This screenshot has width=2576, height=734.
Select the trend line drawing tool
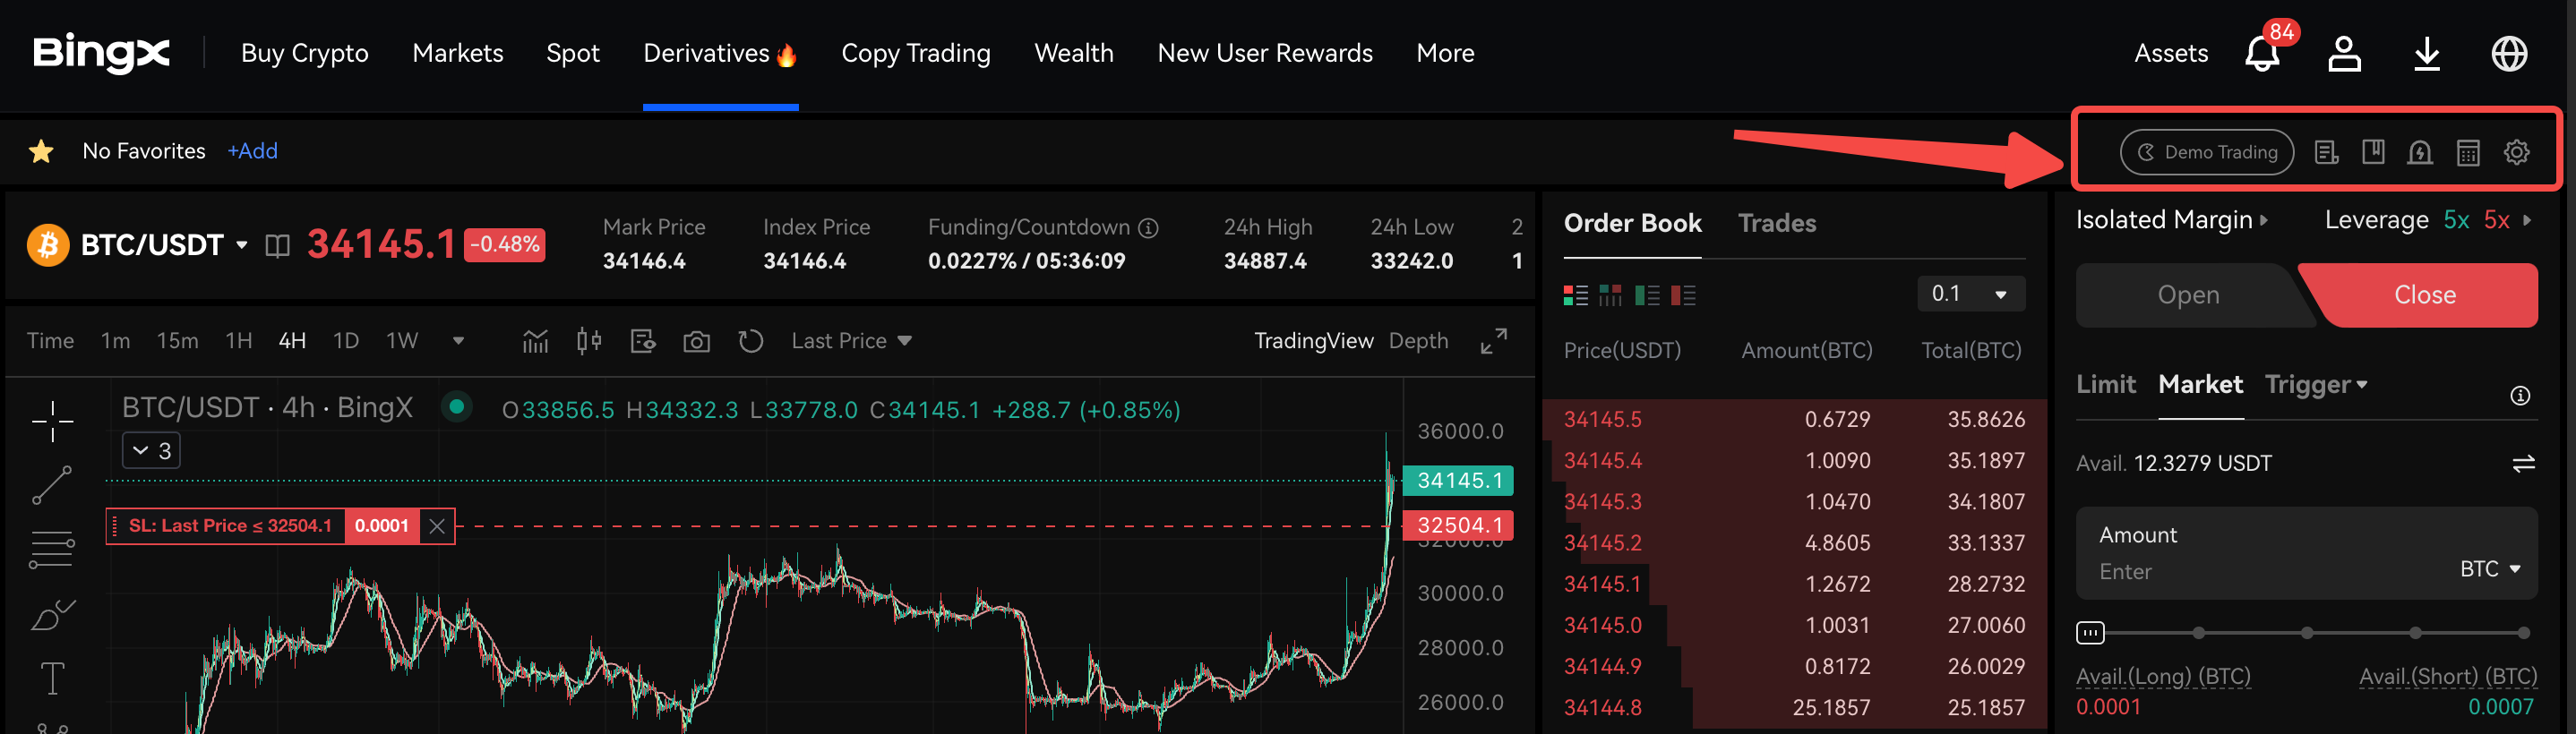point(52,485)
